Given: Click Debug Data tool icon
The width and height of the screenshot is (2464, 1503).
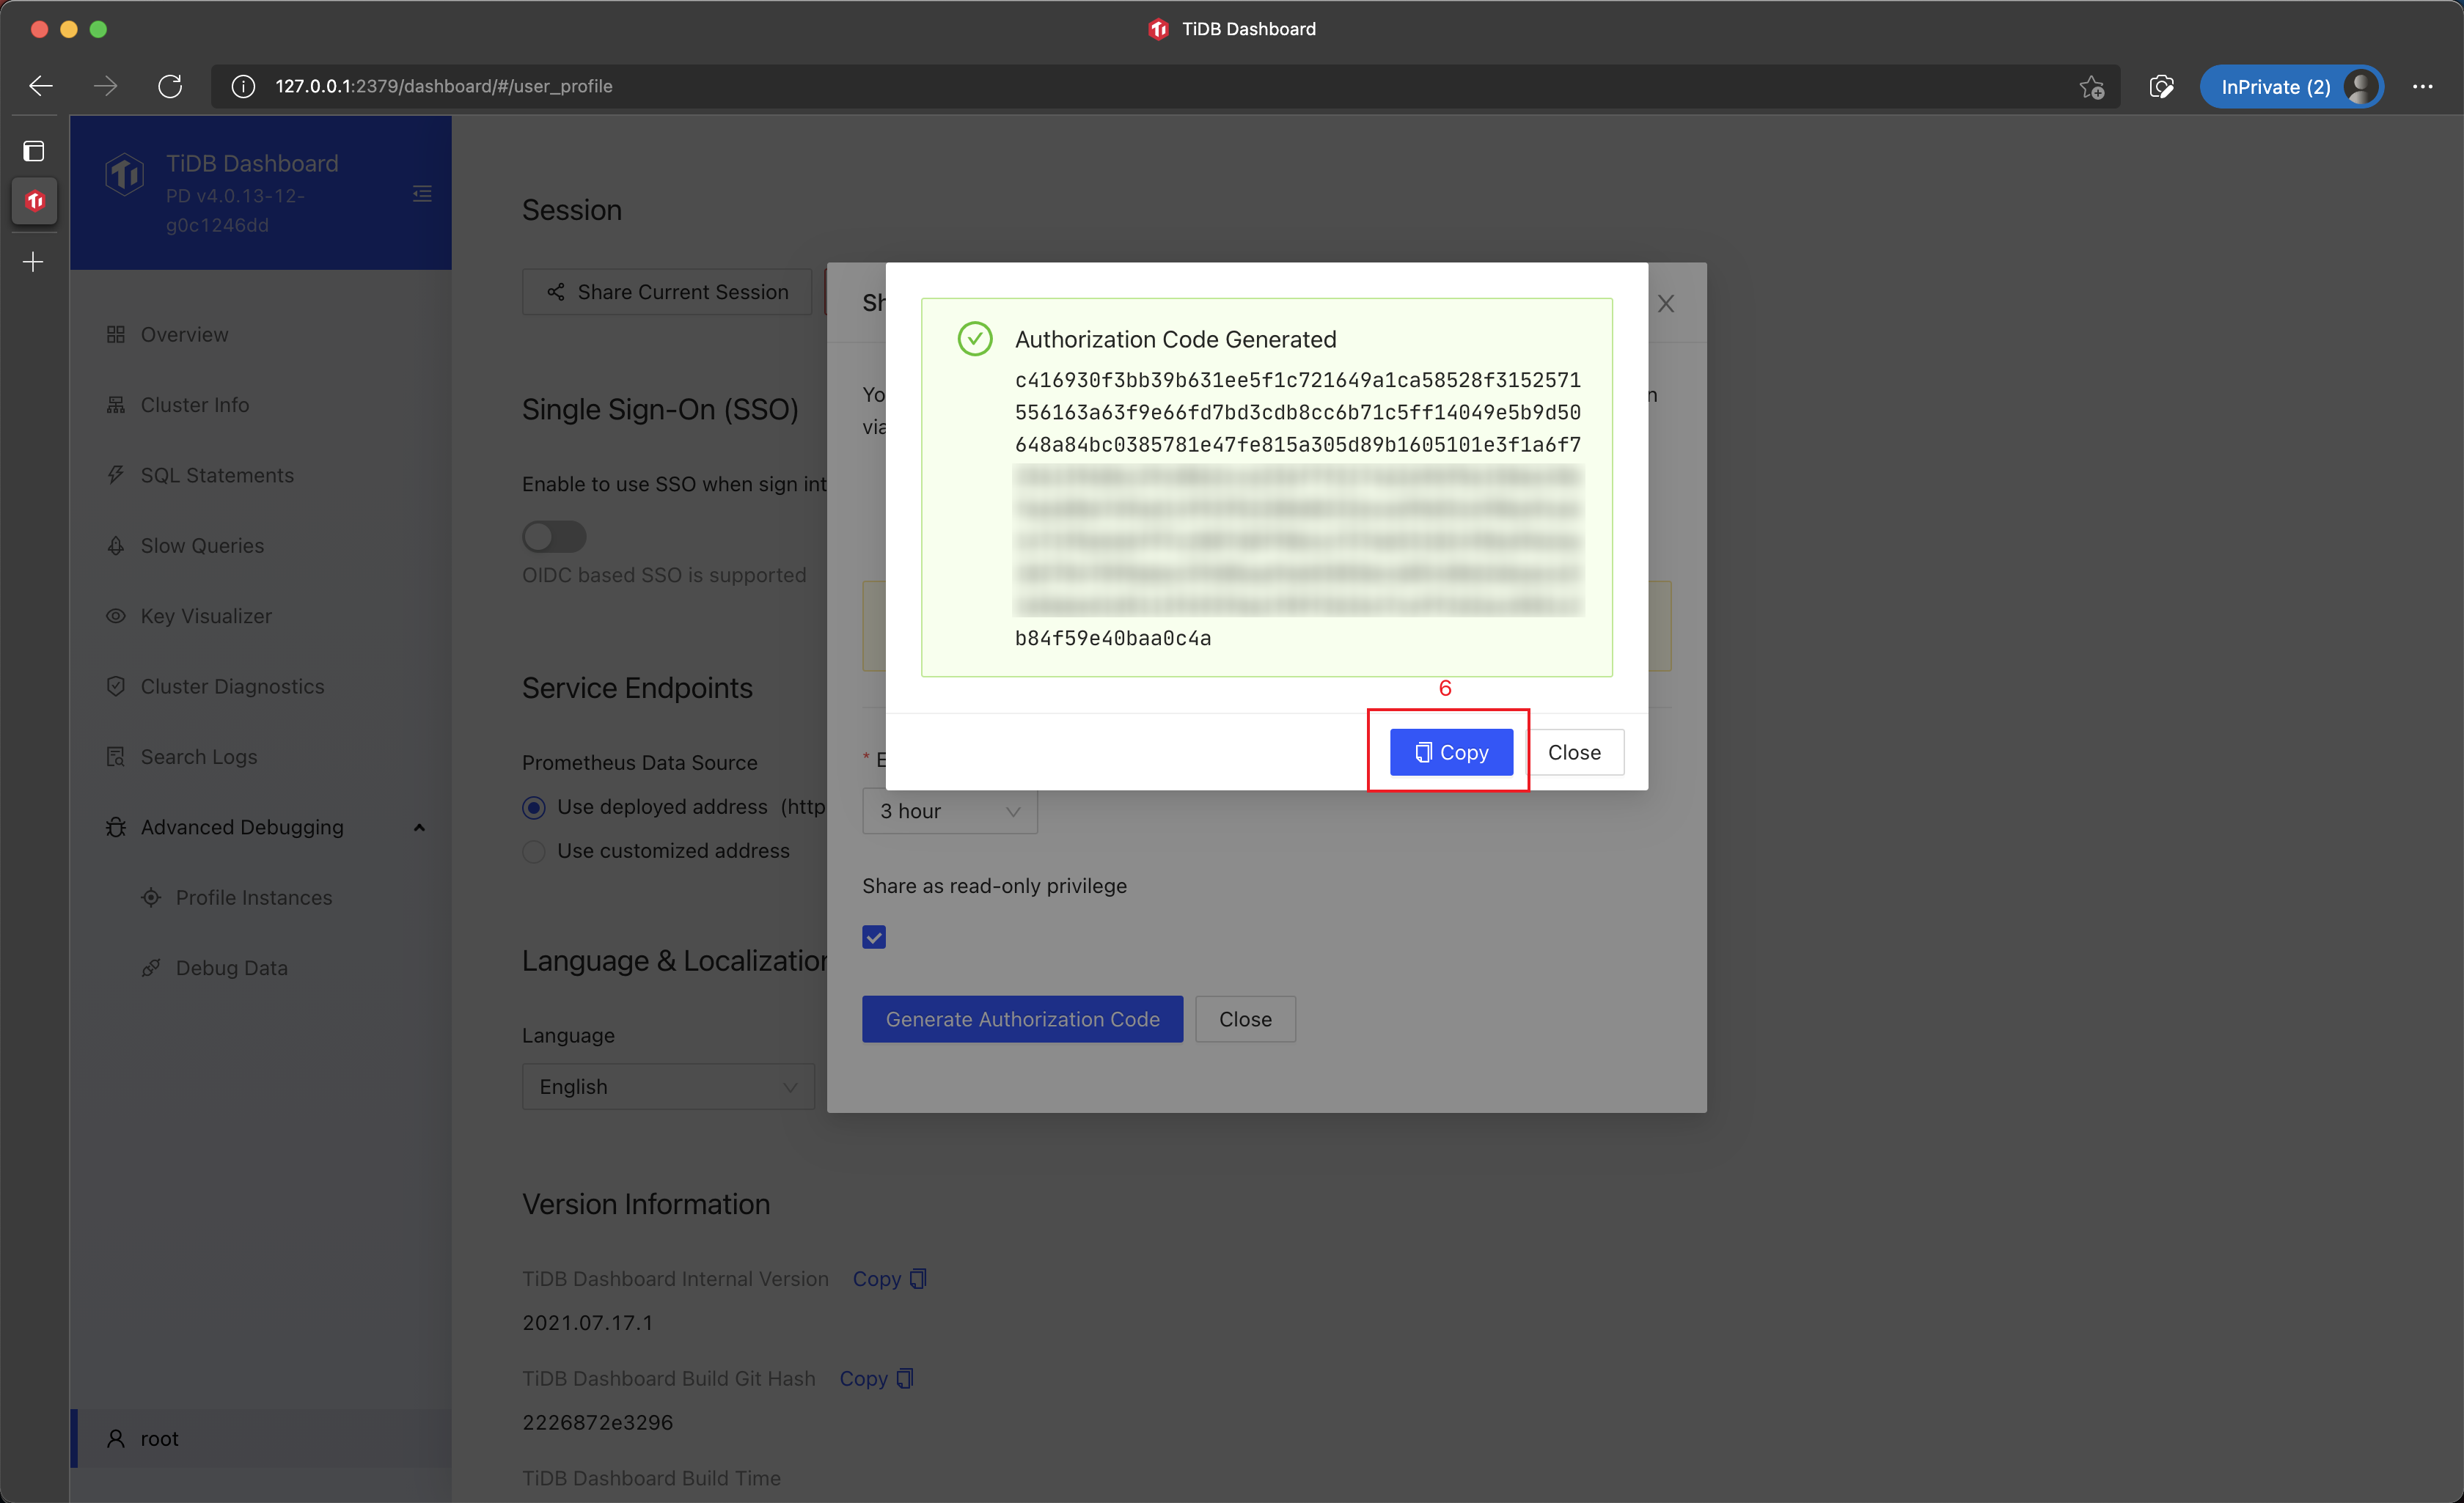Looking at the screenshot, I should [151, 968].
